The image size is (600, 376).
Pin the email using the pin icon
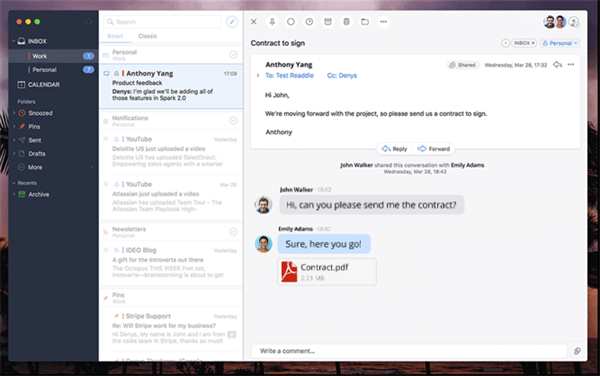click(272, 22)
